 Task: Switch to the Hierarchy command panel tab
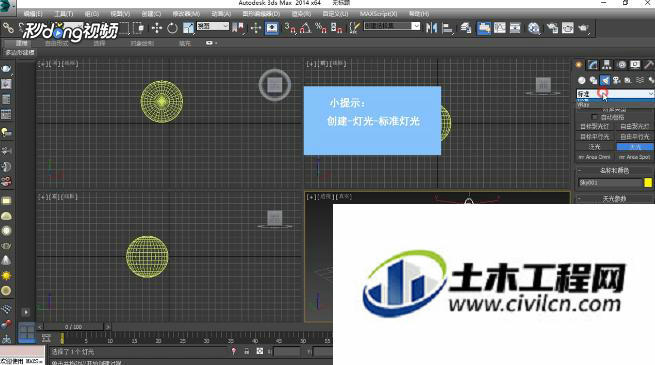pyautogui.click(x=607, y=65)
